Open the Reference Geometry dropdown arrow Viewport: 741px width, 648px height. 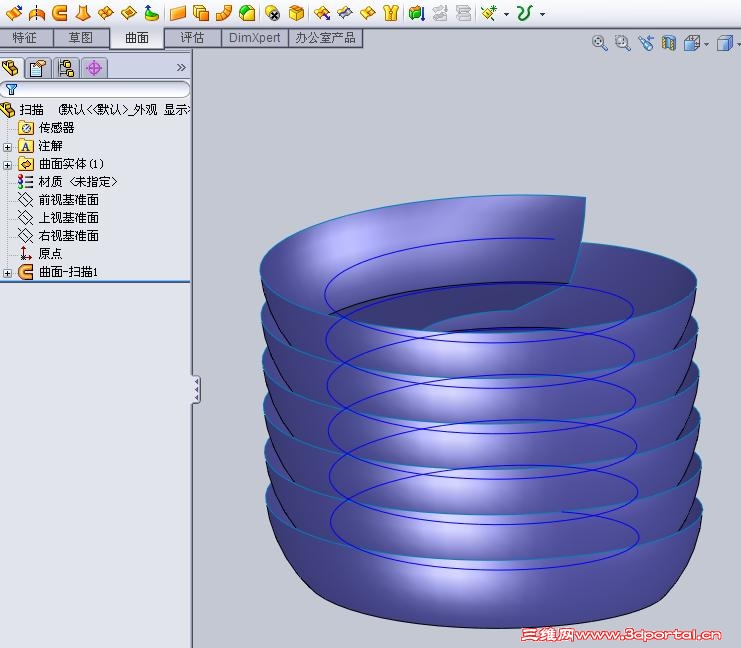tap(507, 14)
